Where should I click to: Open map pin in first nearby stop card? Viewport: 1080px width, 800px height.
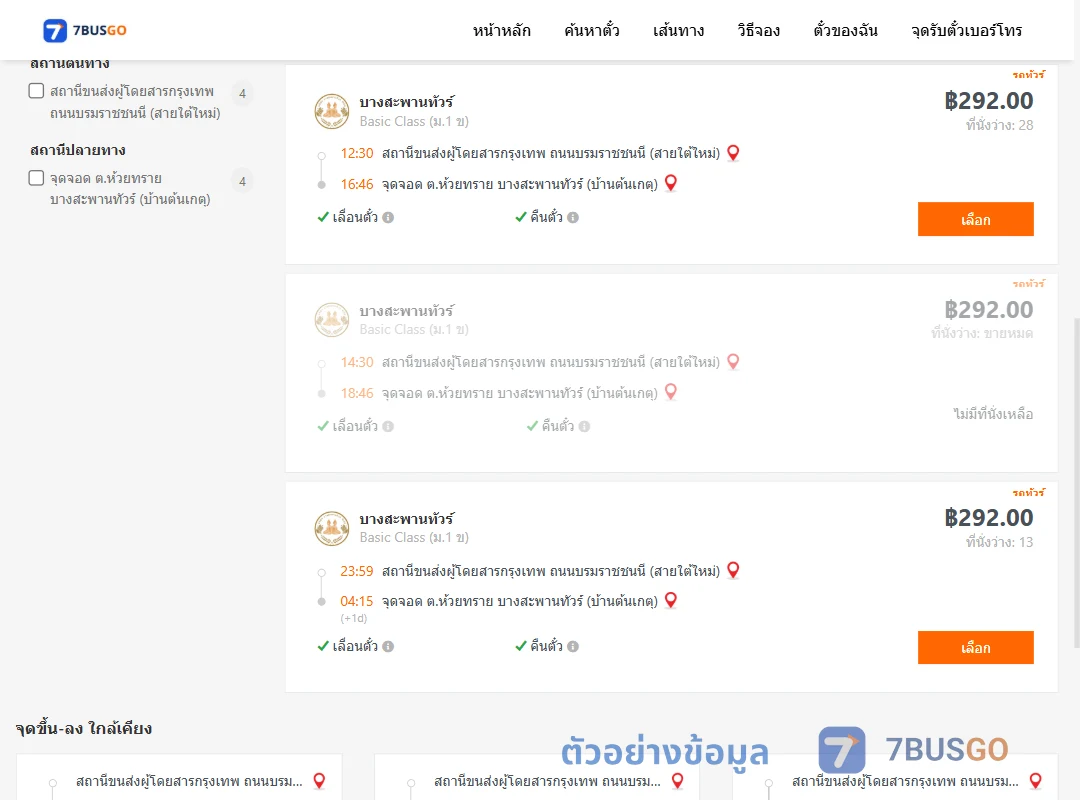(x=319, y=781)
